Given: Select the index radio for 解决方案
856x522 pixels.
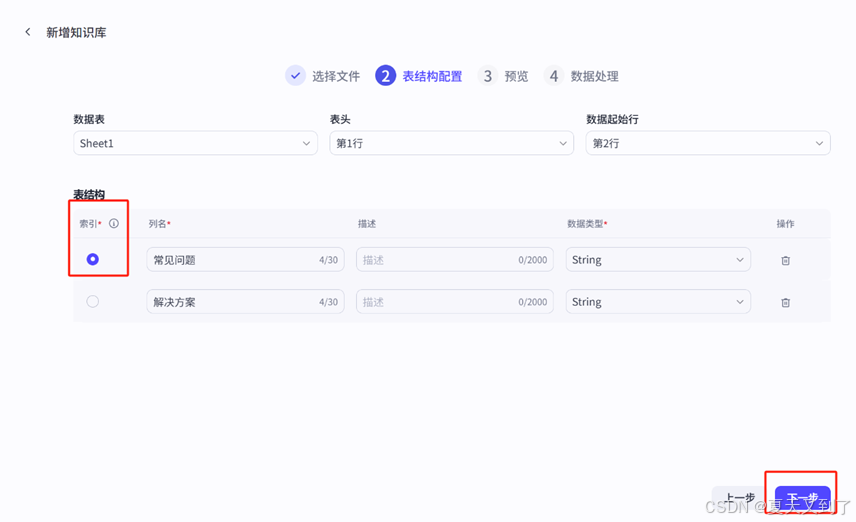Looking at the screenshot, I should coord(93,301).
